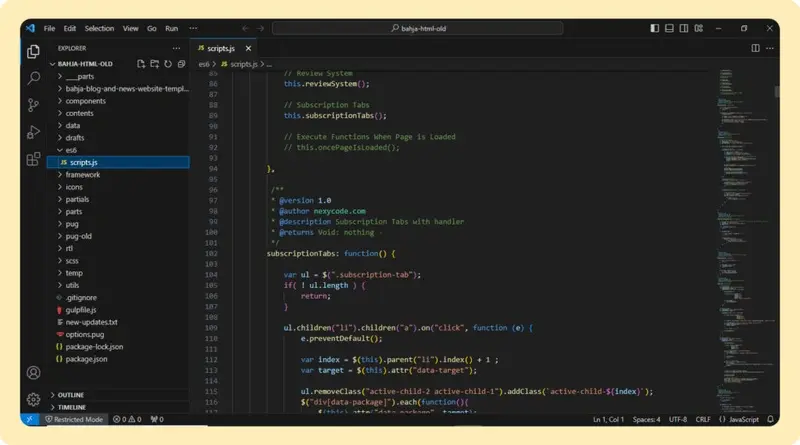Refresh the Explorer file tree
The height and width of the screenshot is (445, 800).
point(168,64)
